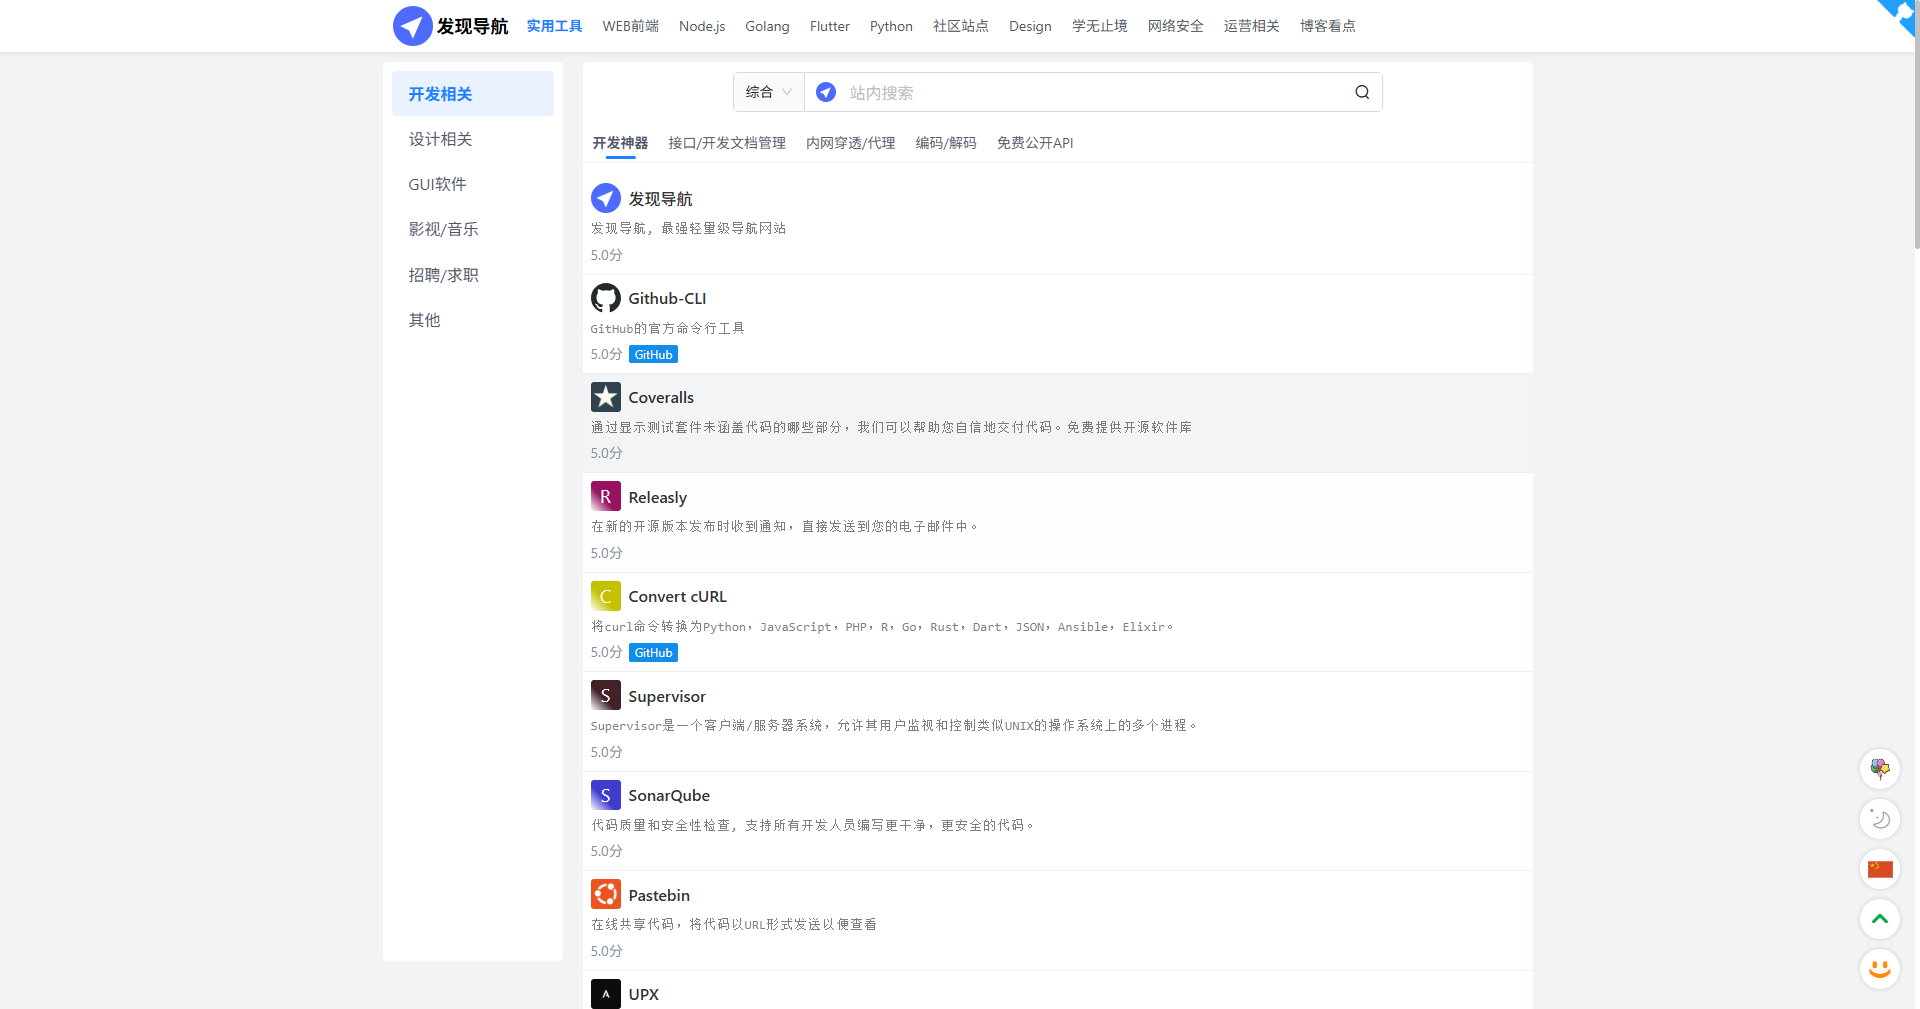Select the 开发神器 sub-tab

(620, 143)
